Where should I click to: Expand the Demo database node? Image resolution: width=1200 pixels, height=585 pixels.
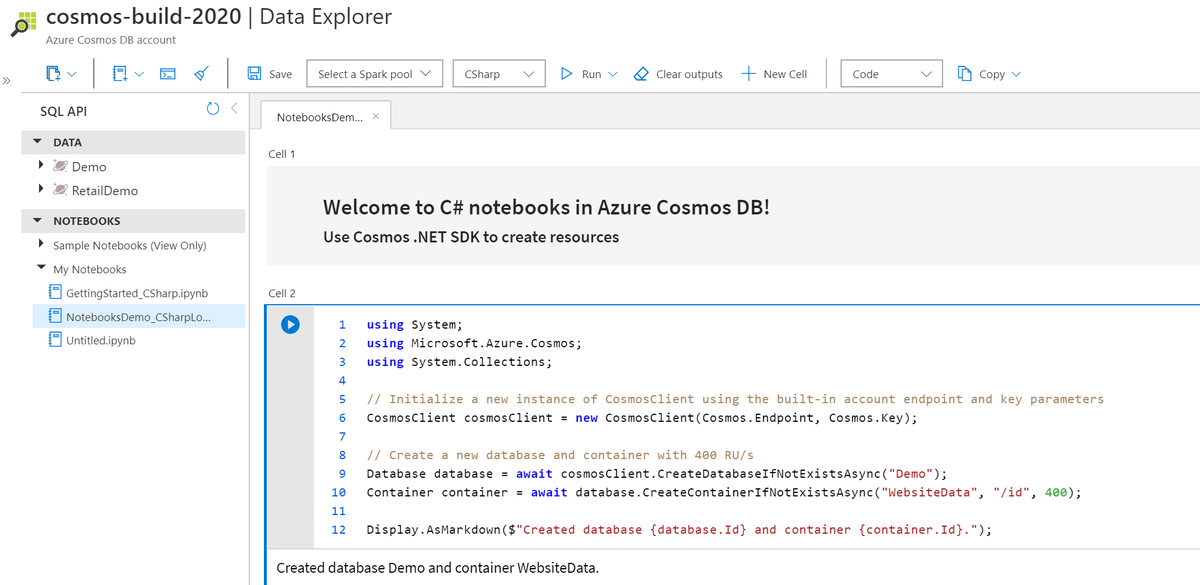pos(41,165)
